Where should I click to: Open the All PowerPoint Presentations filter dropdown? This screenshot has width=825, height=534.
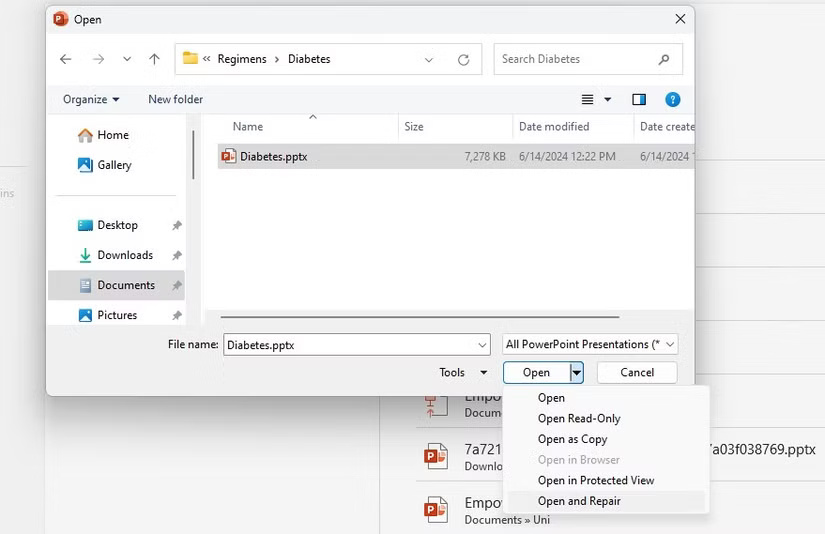[x=590, y=345]
